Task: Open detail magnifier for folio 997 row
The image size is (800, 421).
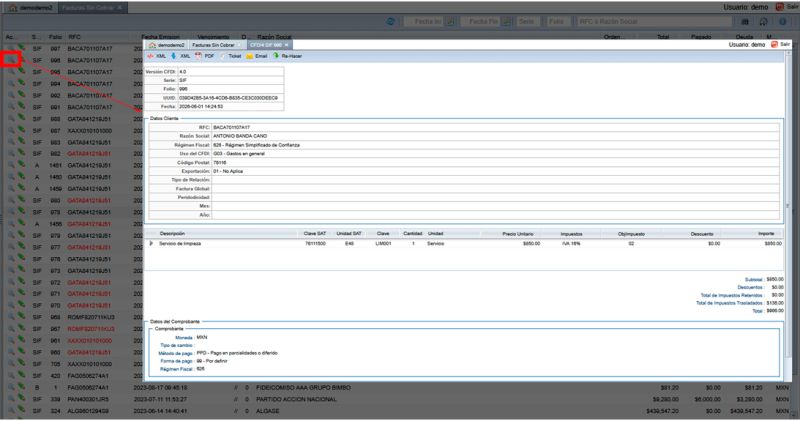Action: pyautogui.click(x=11, y=49)
